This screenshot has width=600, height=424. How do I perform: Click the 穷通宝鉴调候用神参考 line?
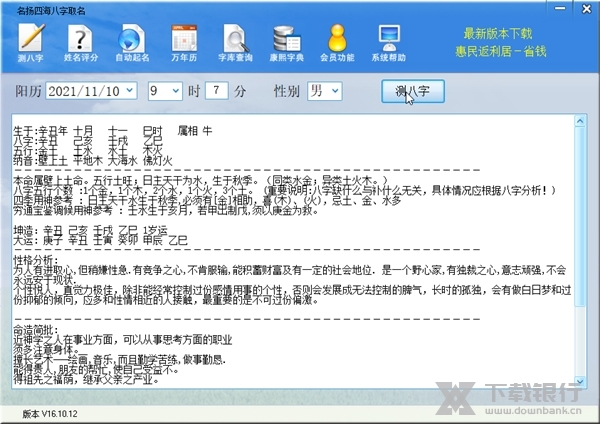point(166,210)
